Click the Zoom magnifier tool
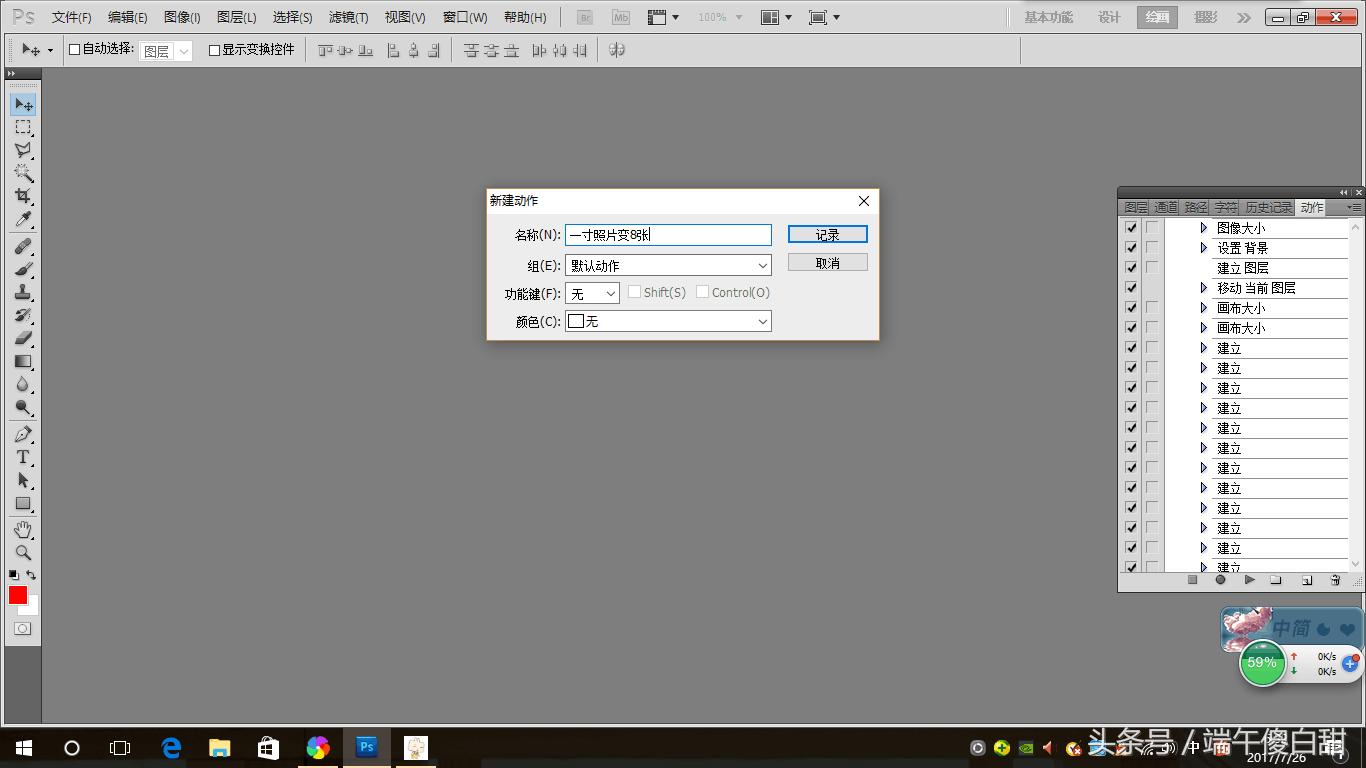Image resolution: width=1366 pixels, height=768 pixels. point(23,553)
